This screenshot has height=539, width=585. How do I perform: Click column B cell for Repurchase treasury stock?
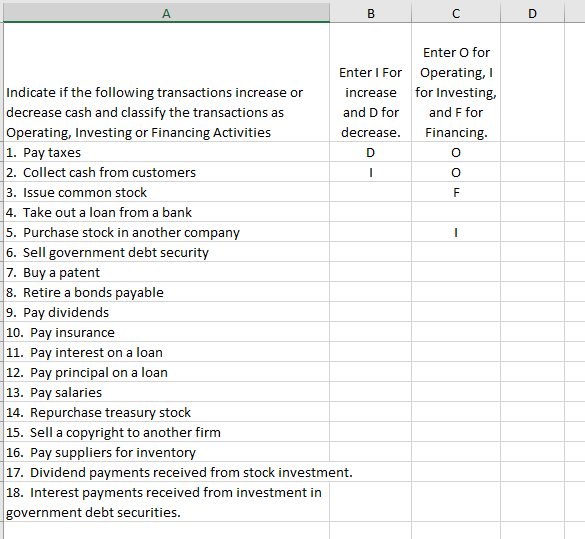click(x=370, y=412)
